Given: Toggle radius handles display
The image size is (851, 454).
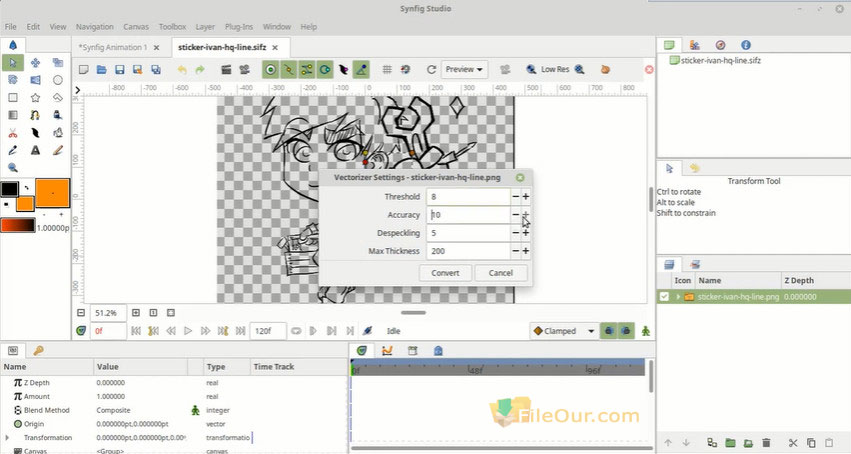Looking at the screenshot, I should 325,69.
